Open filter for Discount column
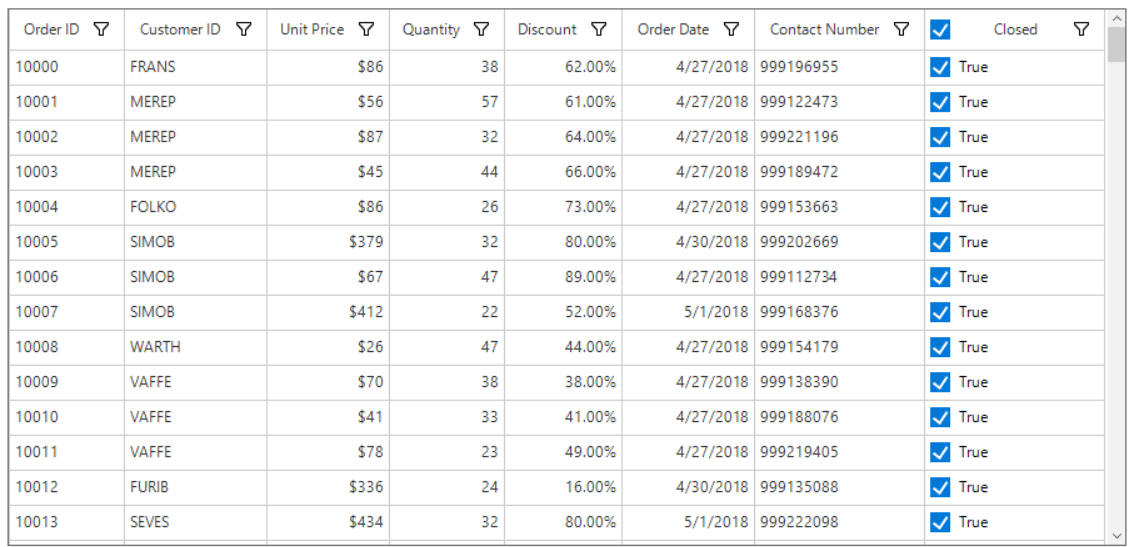The width and height of the screenshot is (1131, 547). pyautogui.click(x=599, y=29)
